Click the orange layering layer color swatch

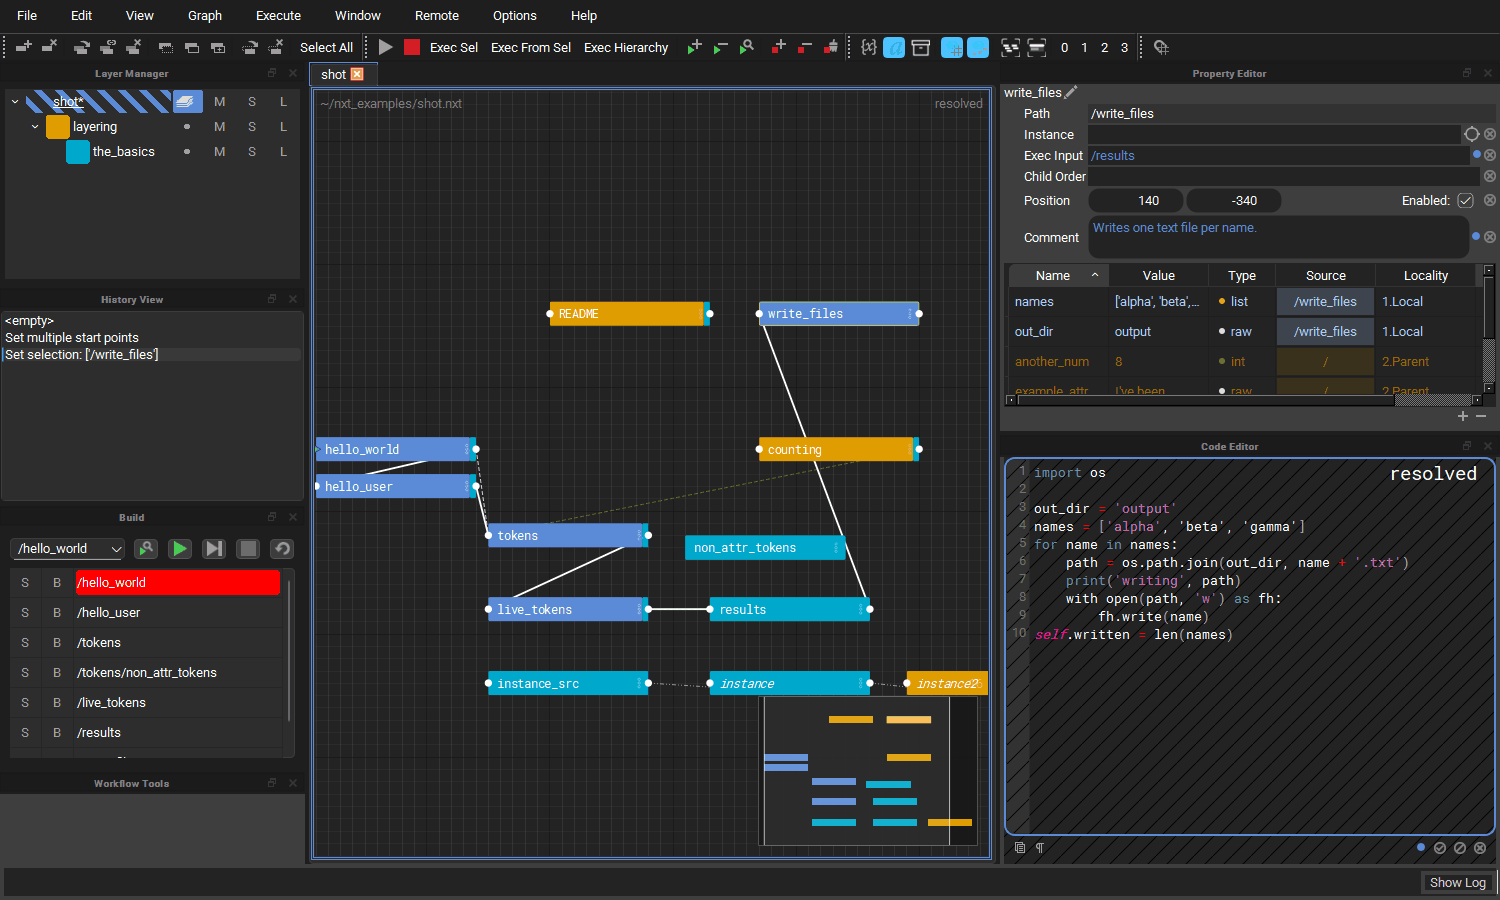[58, 127]
